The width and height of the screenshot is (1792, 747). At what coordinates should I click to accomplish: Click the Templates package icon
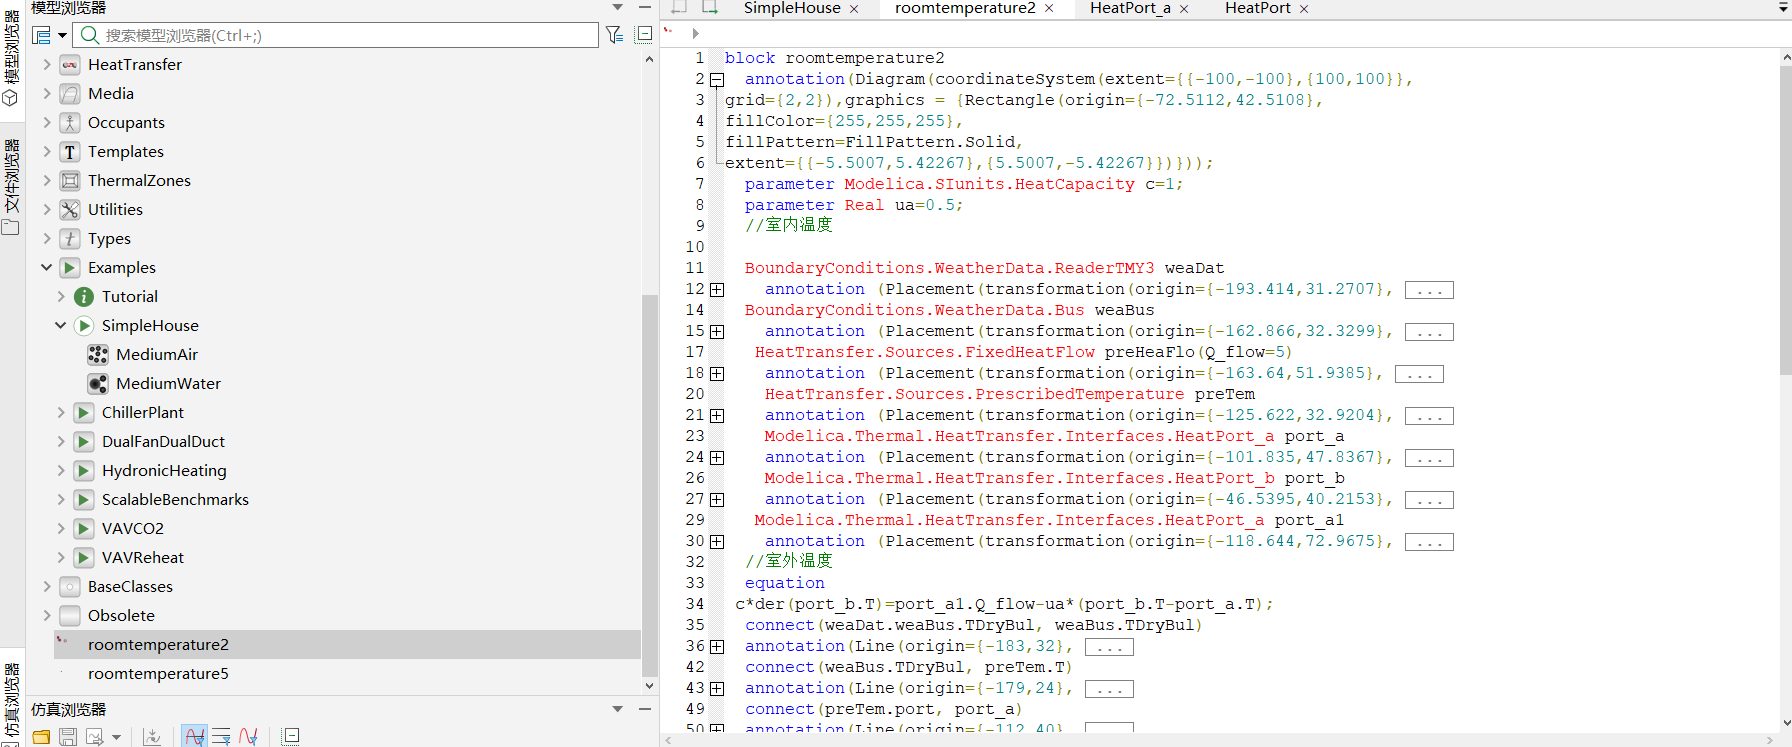(70, 152)
